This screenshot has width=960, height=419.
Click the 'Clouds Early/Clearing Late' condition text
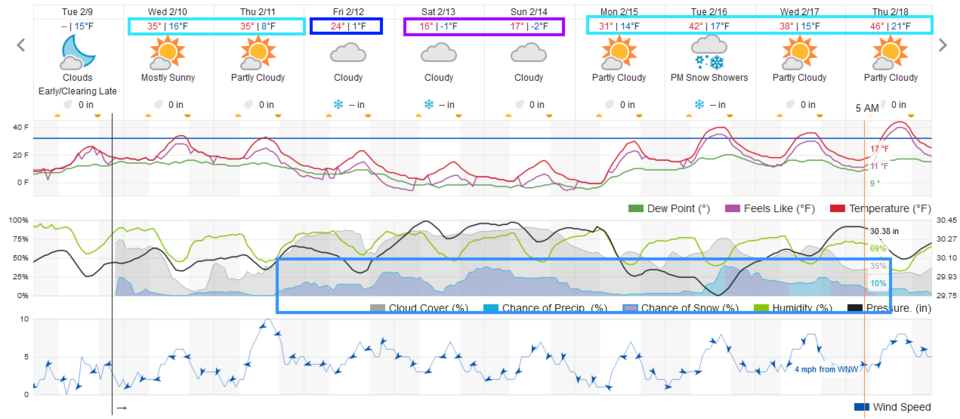(77, 84)
